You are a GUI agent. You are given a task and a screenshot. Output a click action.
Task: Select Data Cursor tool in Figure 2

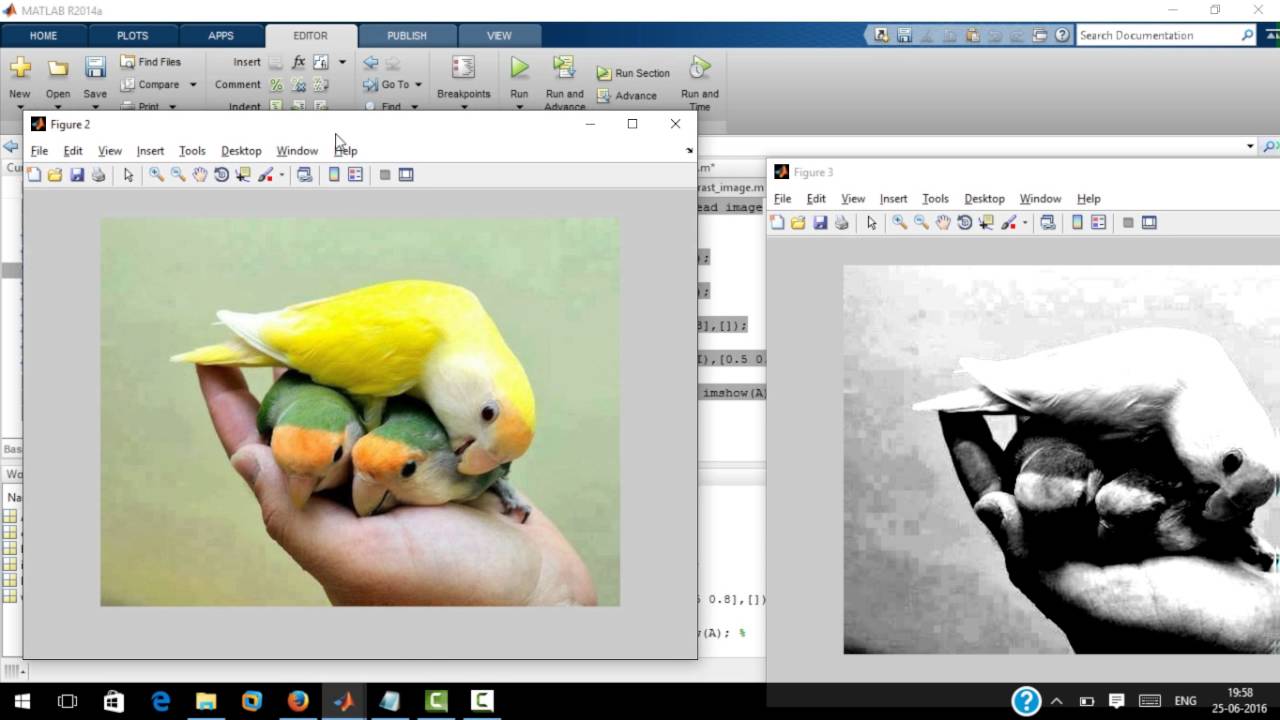[x=243, y=175]
